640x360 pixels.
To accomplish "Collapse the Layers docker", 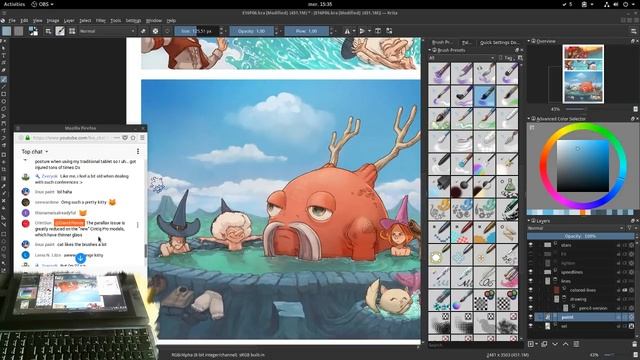I will point(529,221).
